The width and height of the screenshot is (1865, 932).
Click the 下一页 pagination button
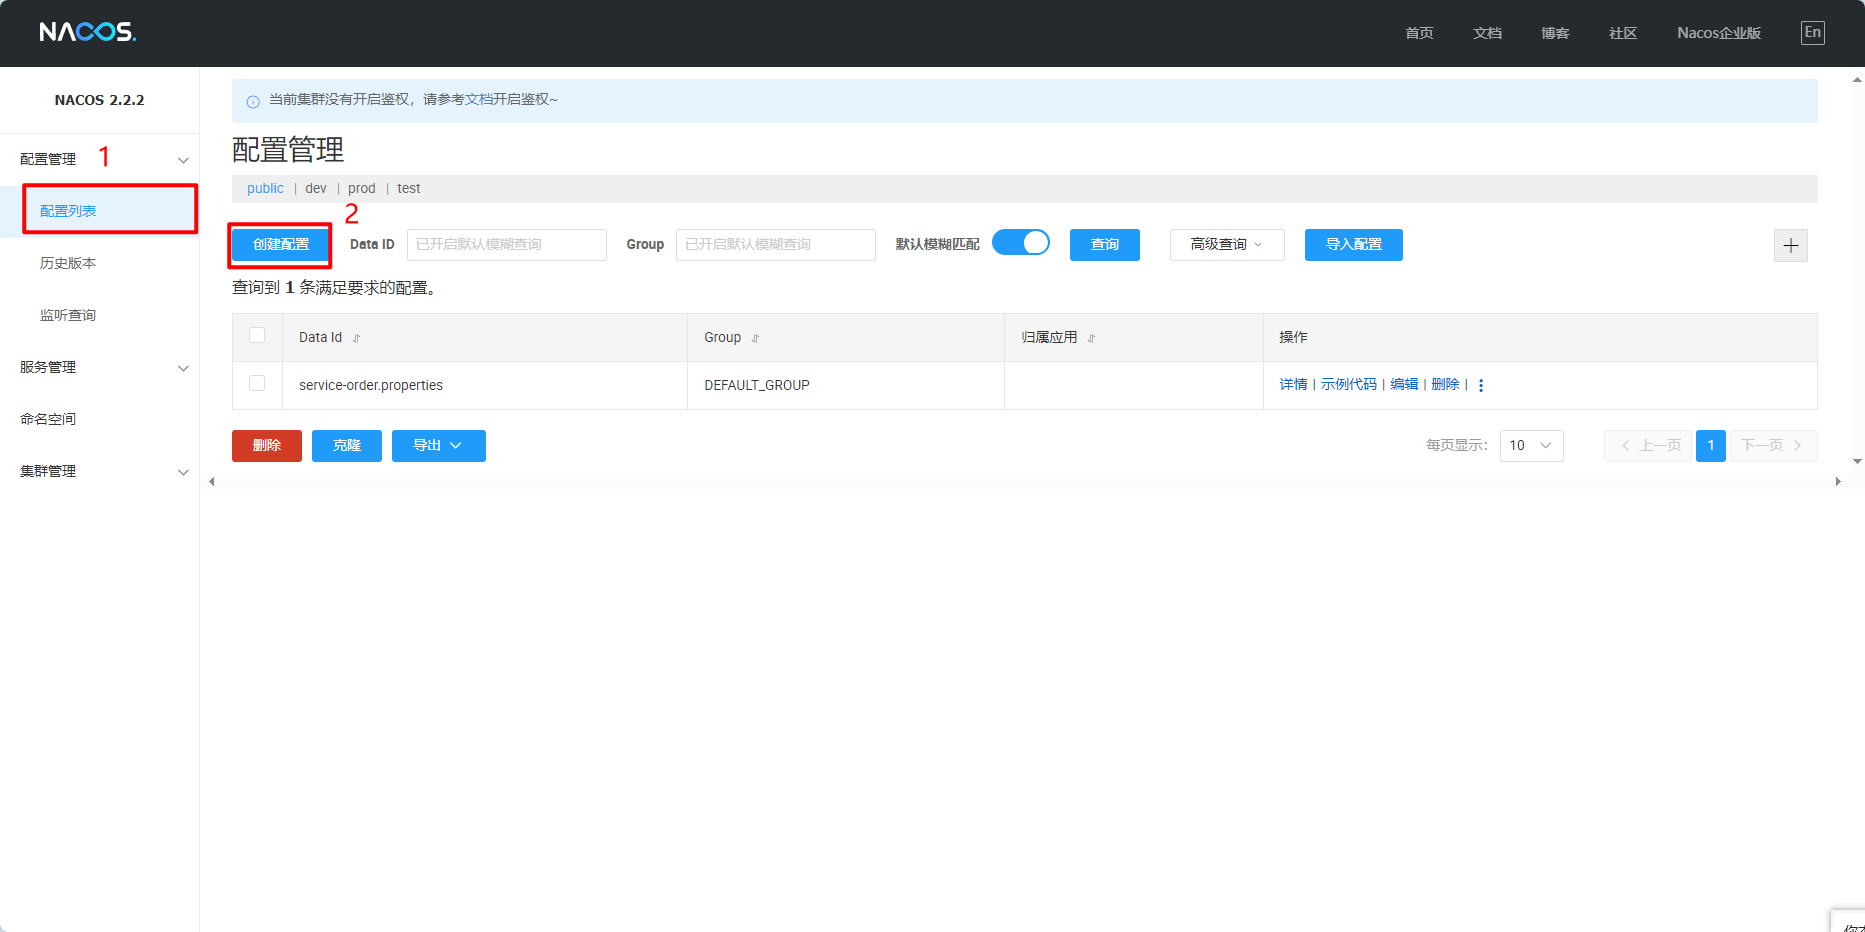[x=1773, y=446]
